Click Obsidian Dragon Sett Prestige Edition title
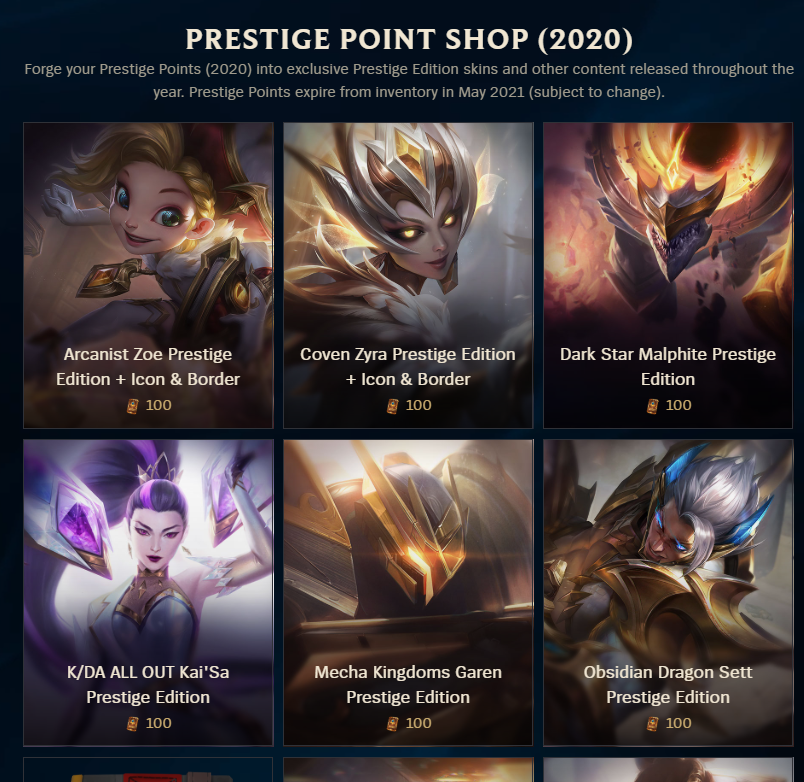 (668, 685)
